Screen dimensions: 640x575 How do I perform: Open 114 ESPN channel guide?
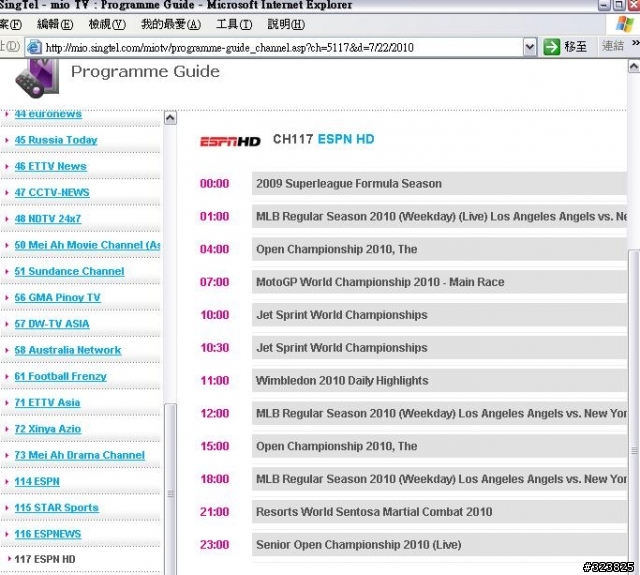(37, 481)
